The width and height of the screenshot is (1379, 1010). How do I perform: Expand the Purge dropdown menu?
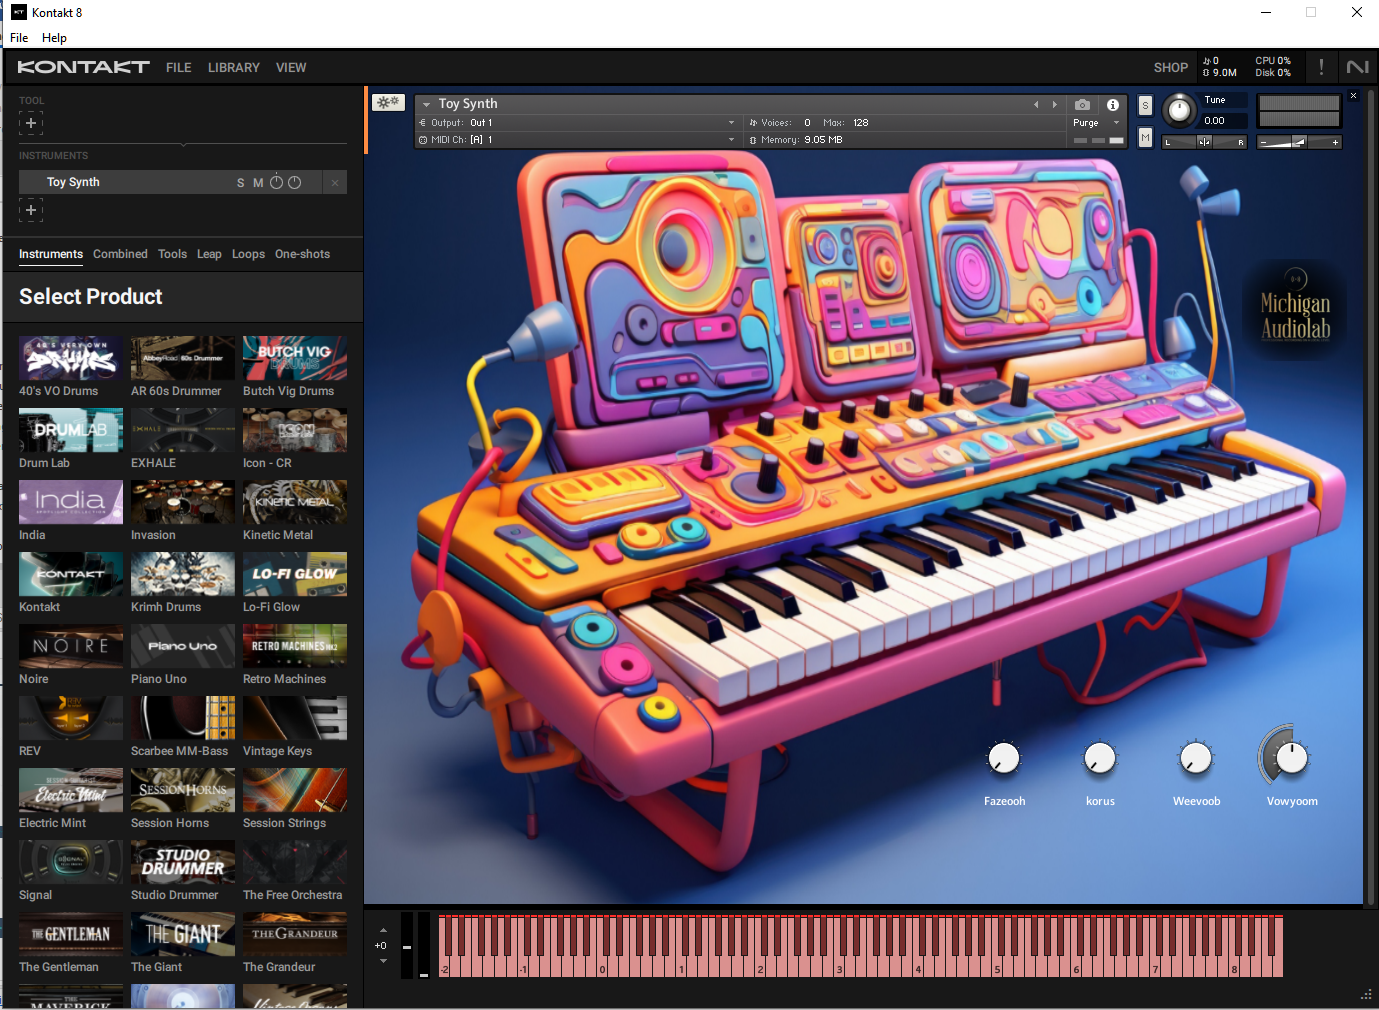coord(1116,123)
